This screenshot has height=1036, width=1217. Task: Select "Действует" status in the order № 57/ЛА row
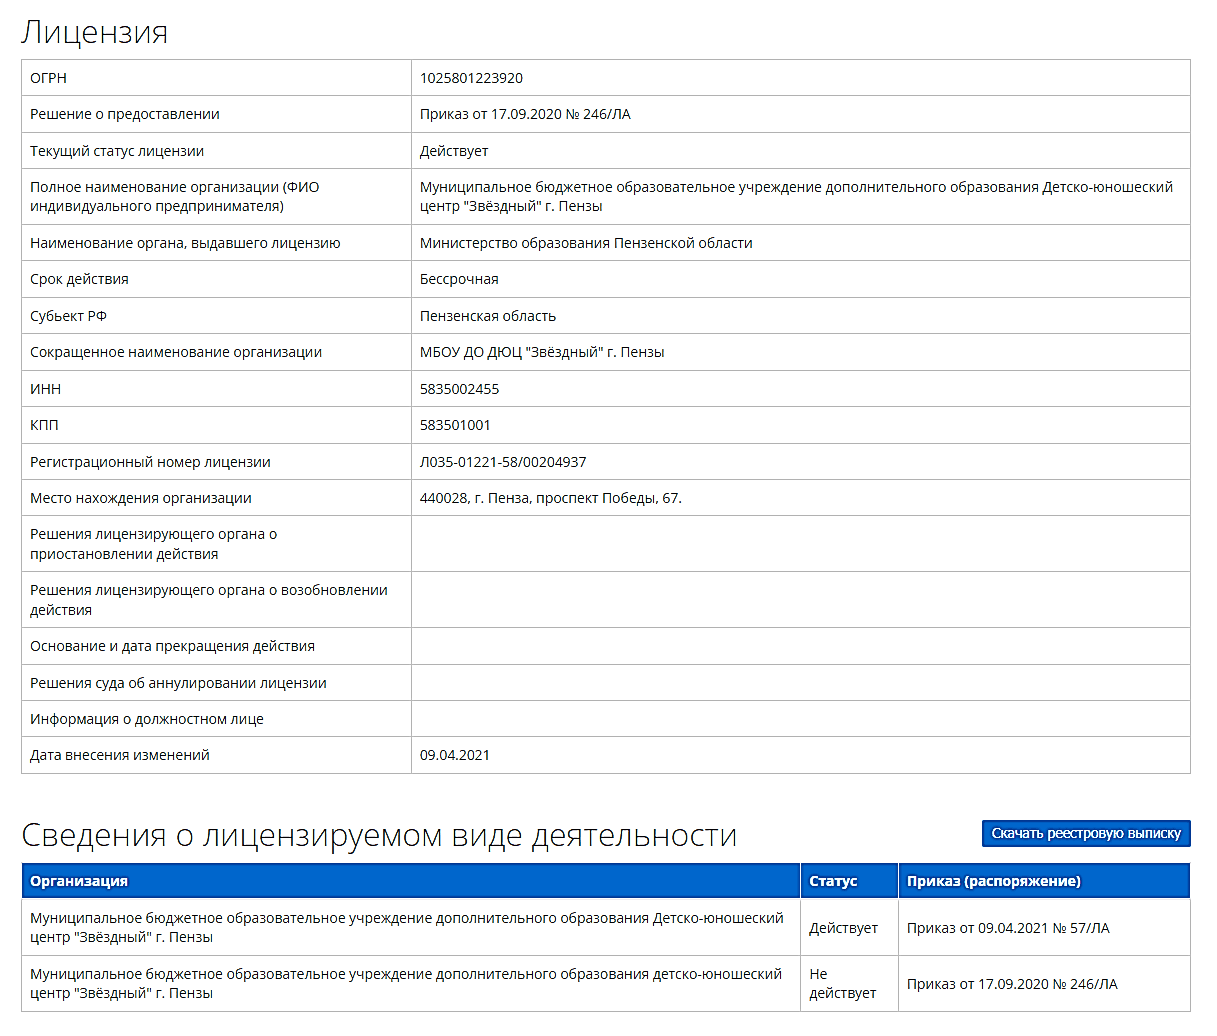click(843, 928)
